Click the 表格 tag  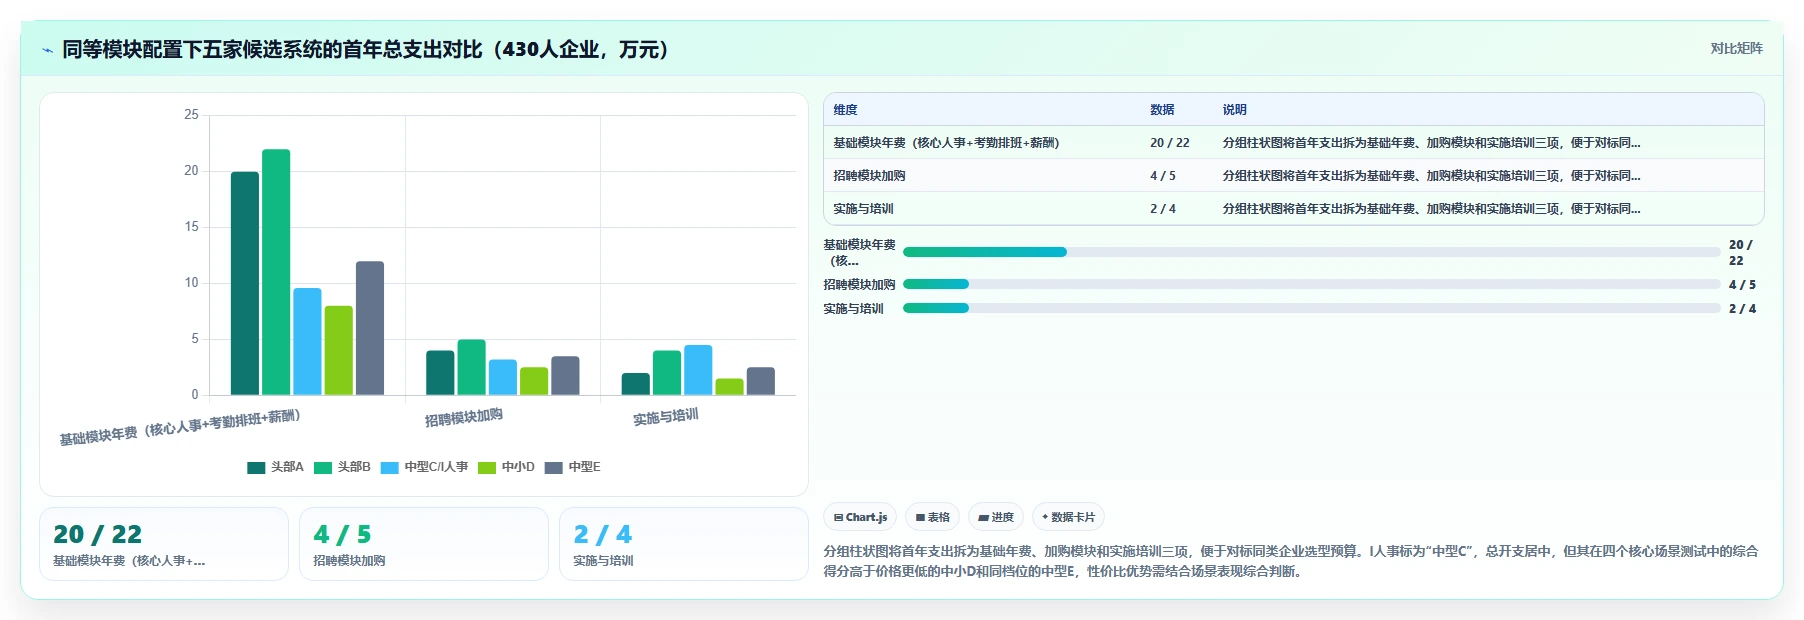point(933,517)
